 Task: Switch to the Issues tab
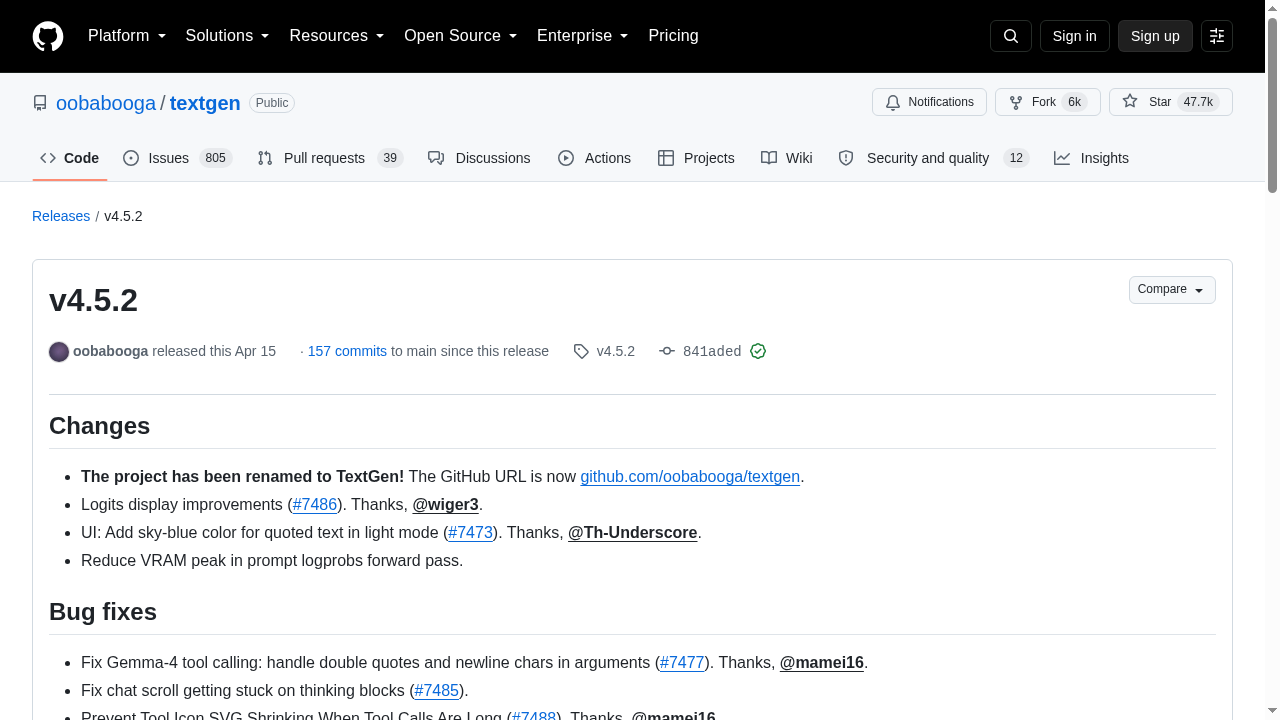[177, 158]
